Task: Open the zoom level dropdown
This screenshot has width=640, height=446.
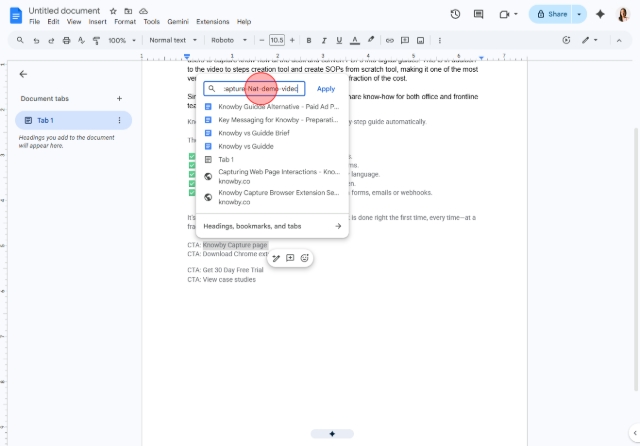Action: [122, 40]
